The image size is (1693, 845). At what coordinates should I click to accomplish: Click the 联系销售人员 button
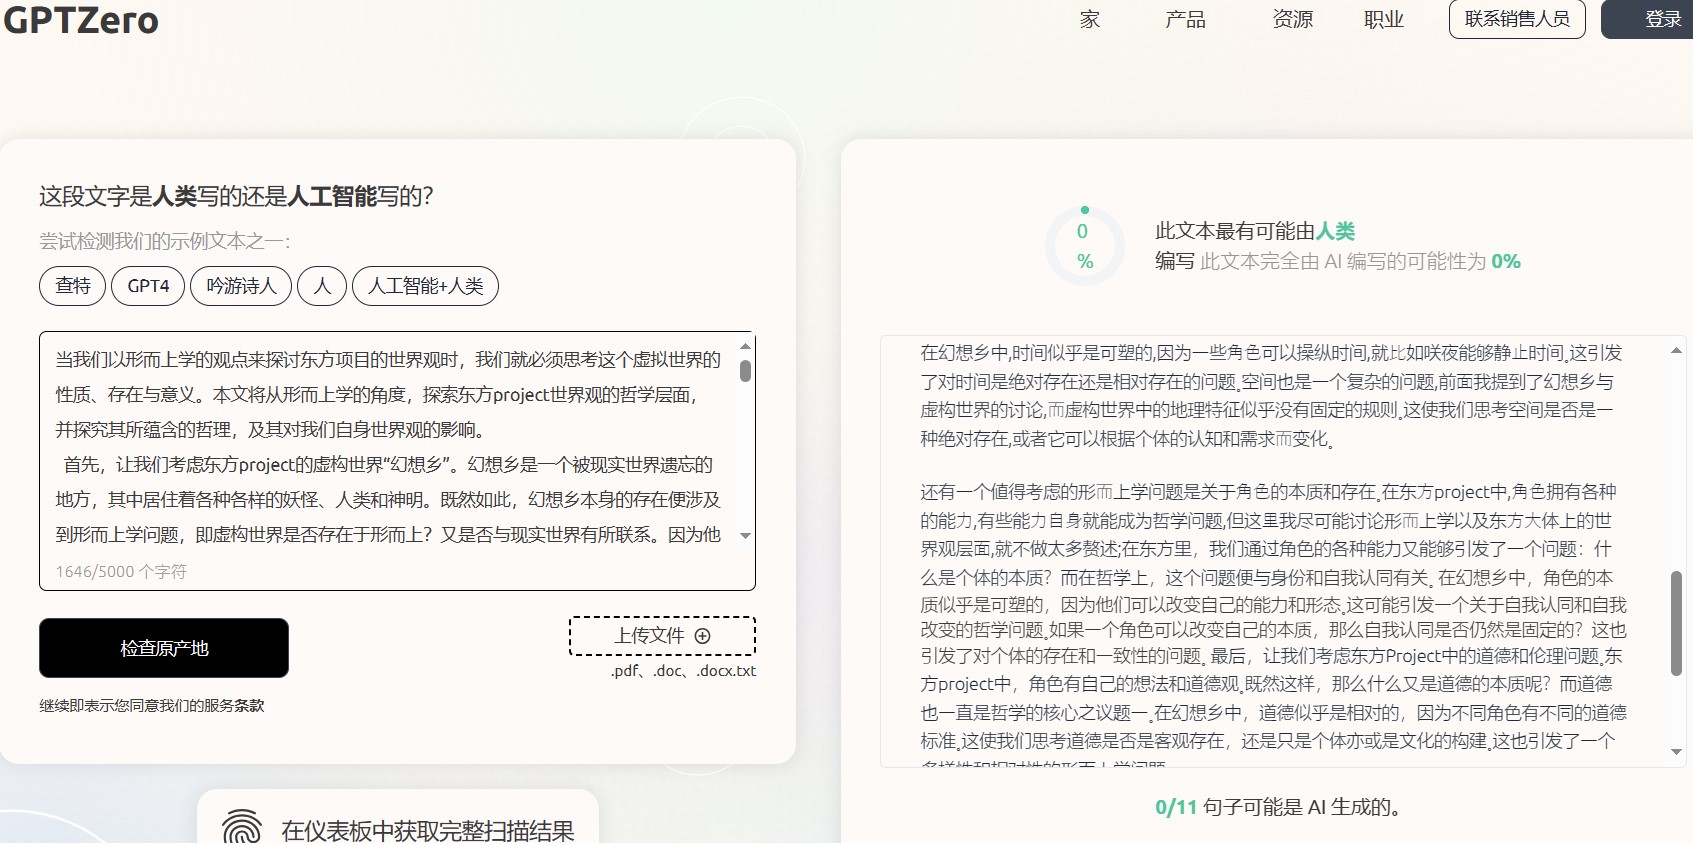[x=1517, y=19]
